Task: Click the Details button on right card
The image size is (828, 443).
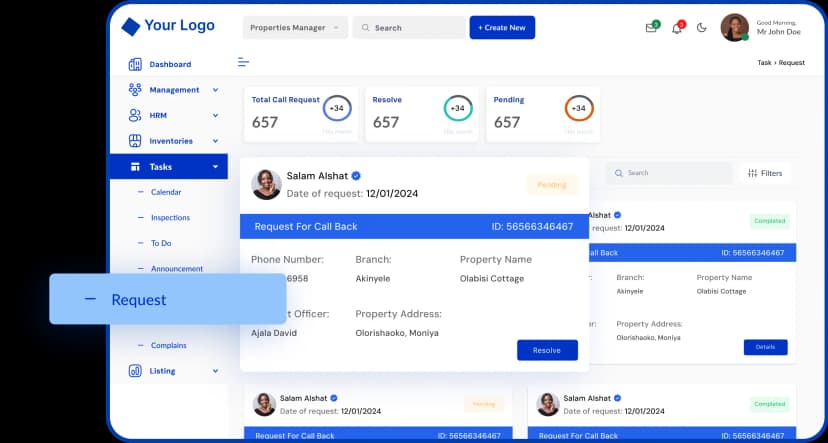Action: [x=765, y=347]
